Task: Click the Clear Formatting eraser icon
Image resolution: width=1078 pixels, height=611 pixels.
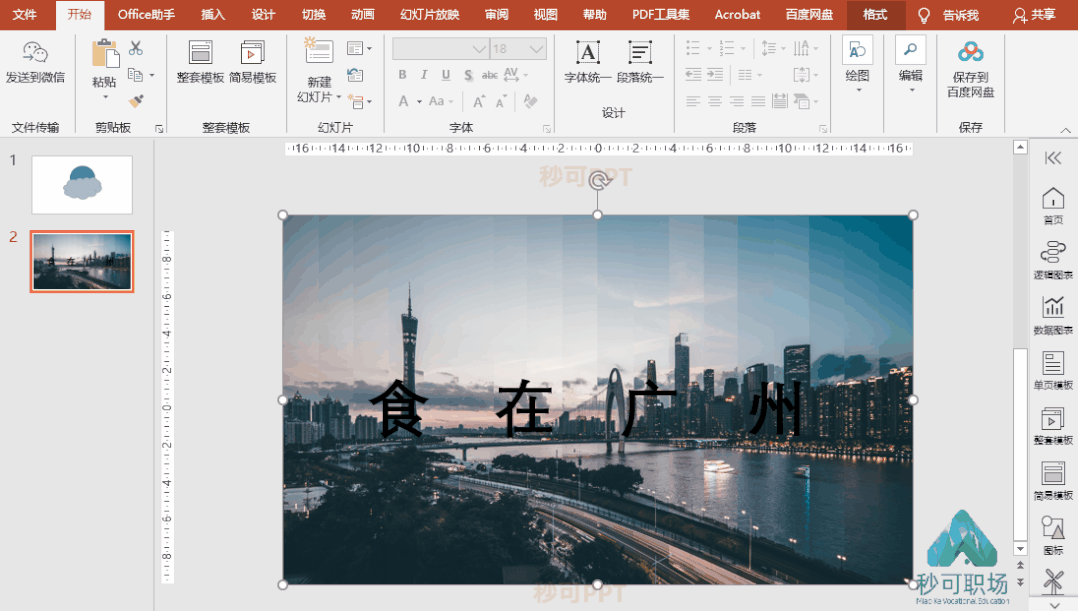Action: point(530,101)
